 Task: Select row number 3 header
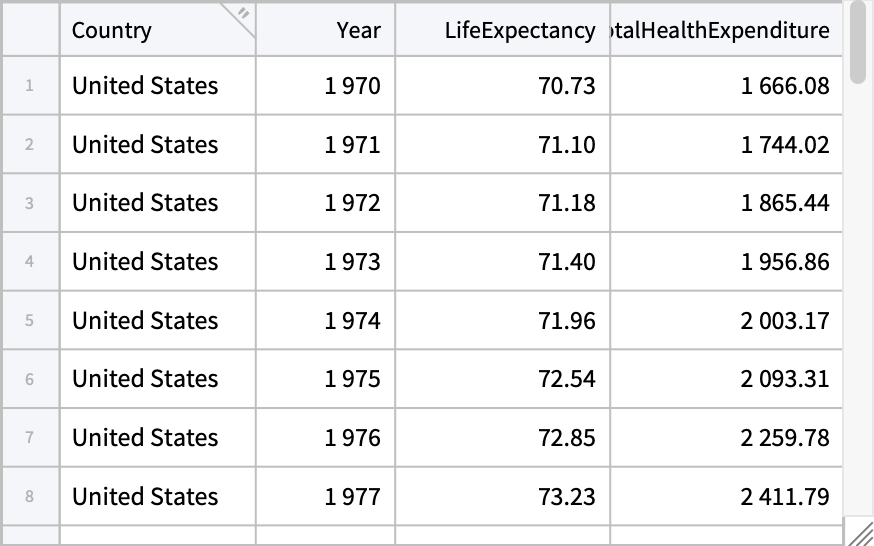pyautogui.click(x=30, y=203)
